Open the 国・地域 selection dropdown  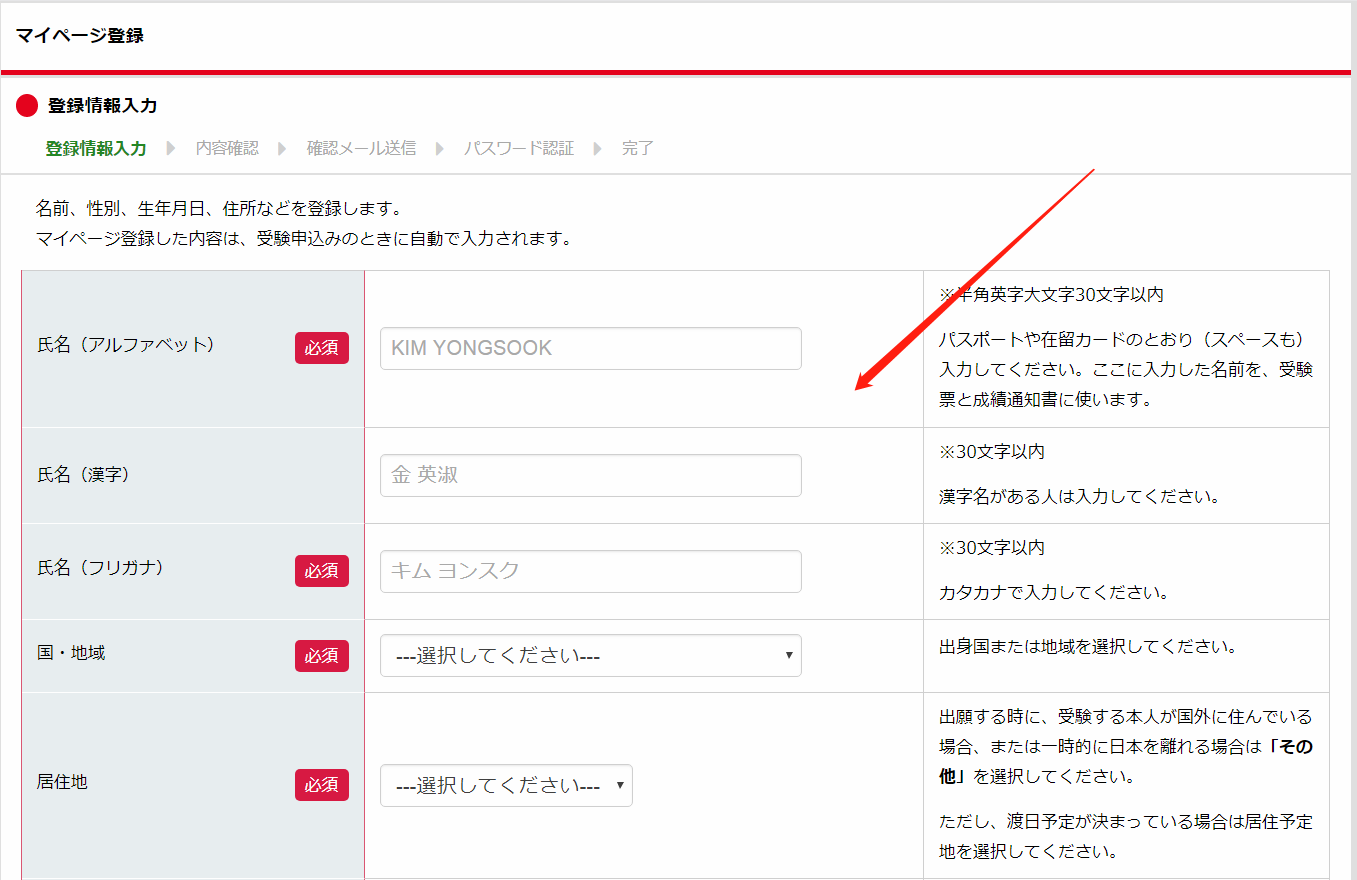[590, 655]
